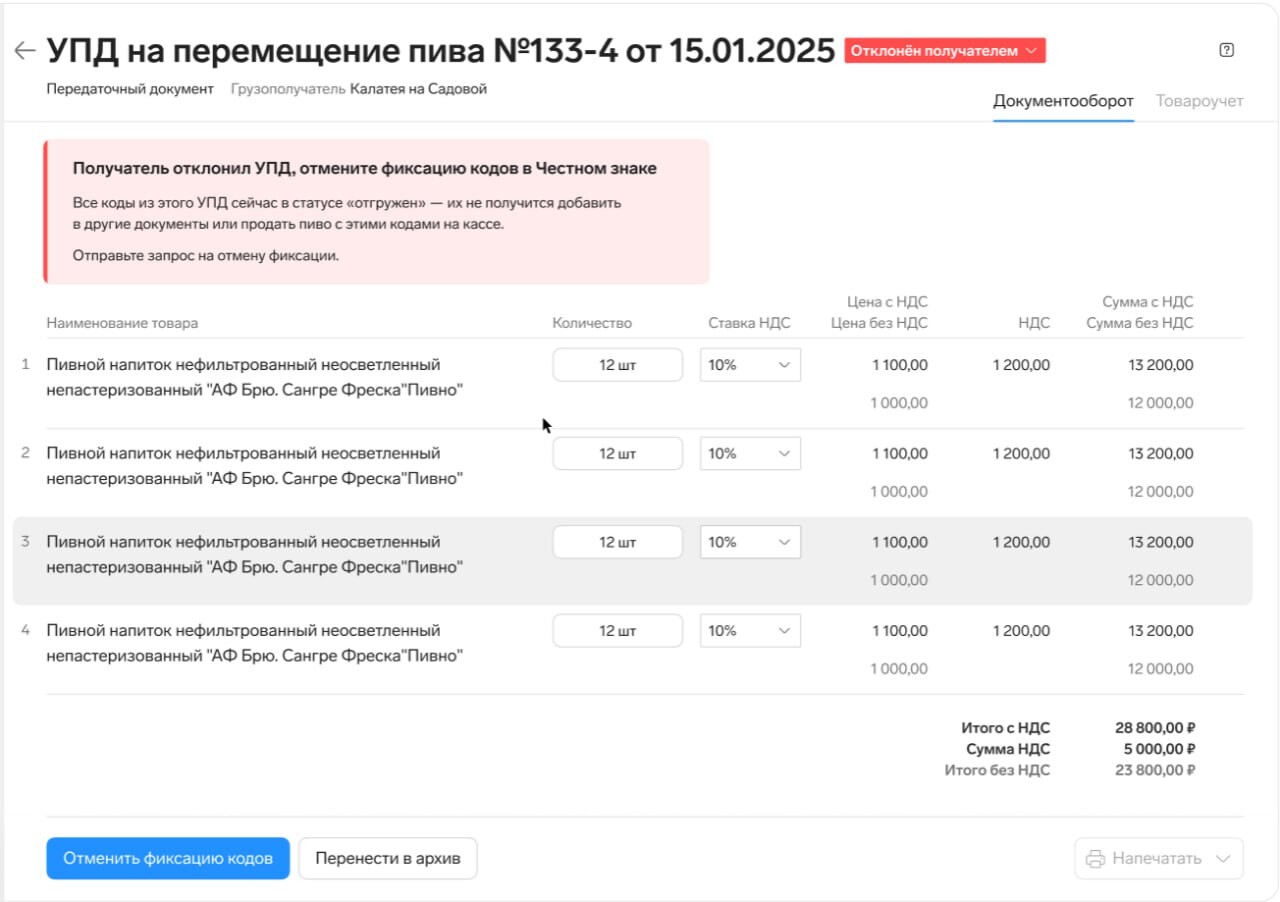
Task: Open the Отклонён получателем status dropdown
Action: point(945,51)
